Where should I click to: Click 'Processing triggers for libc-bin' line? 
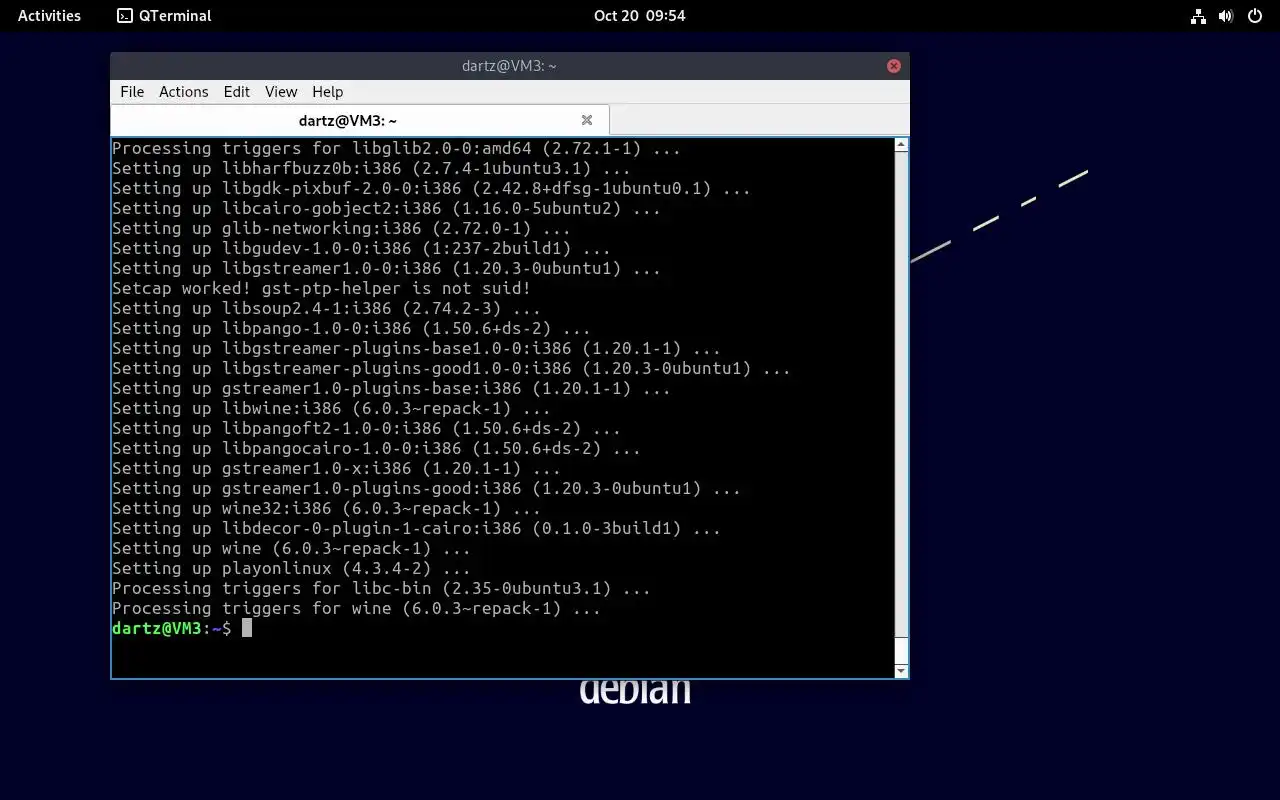tap(381, 588)
